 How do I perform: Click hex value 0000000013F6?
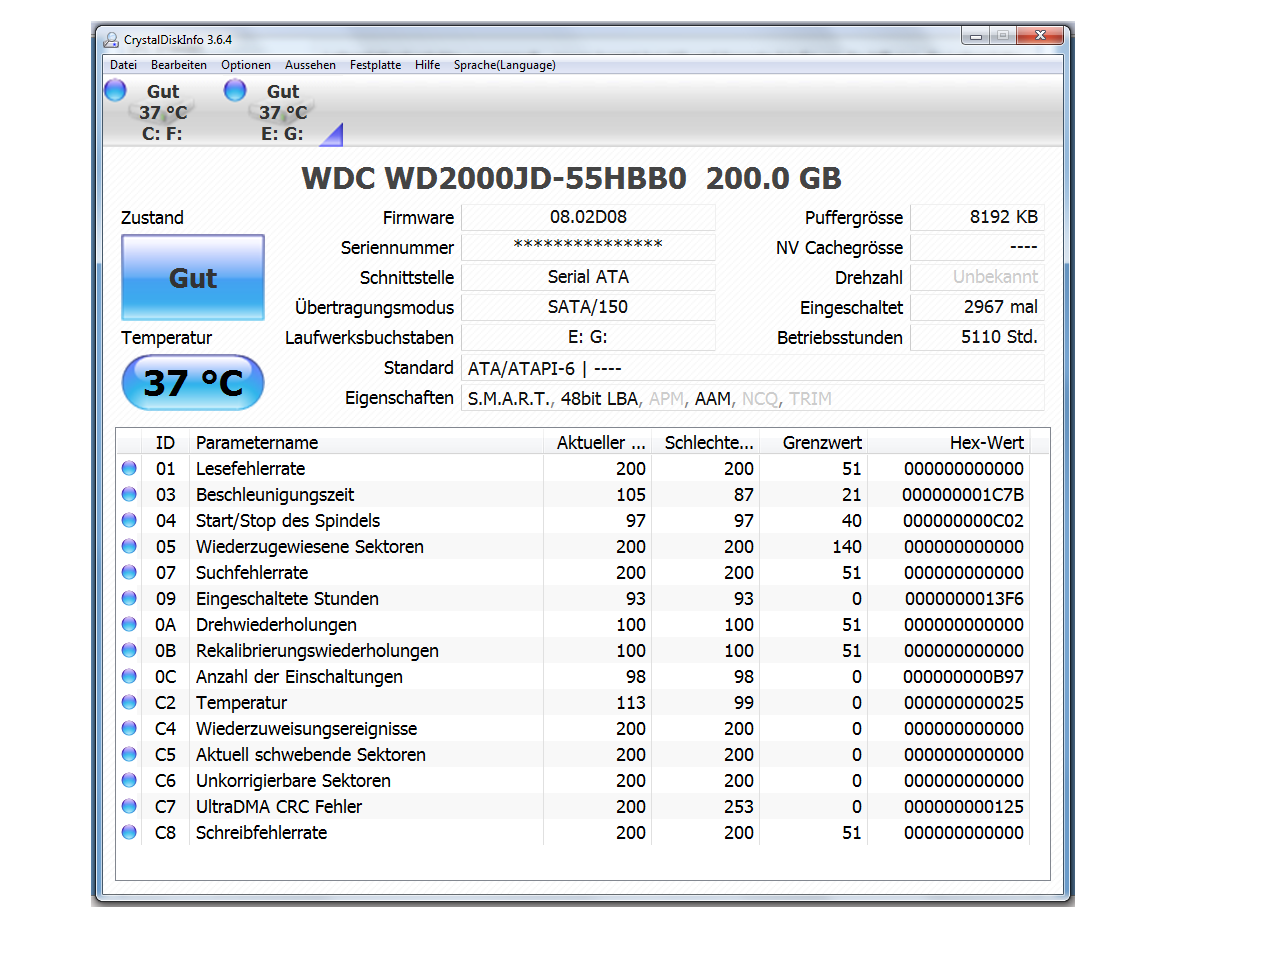tap(964, 598)
